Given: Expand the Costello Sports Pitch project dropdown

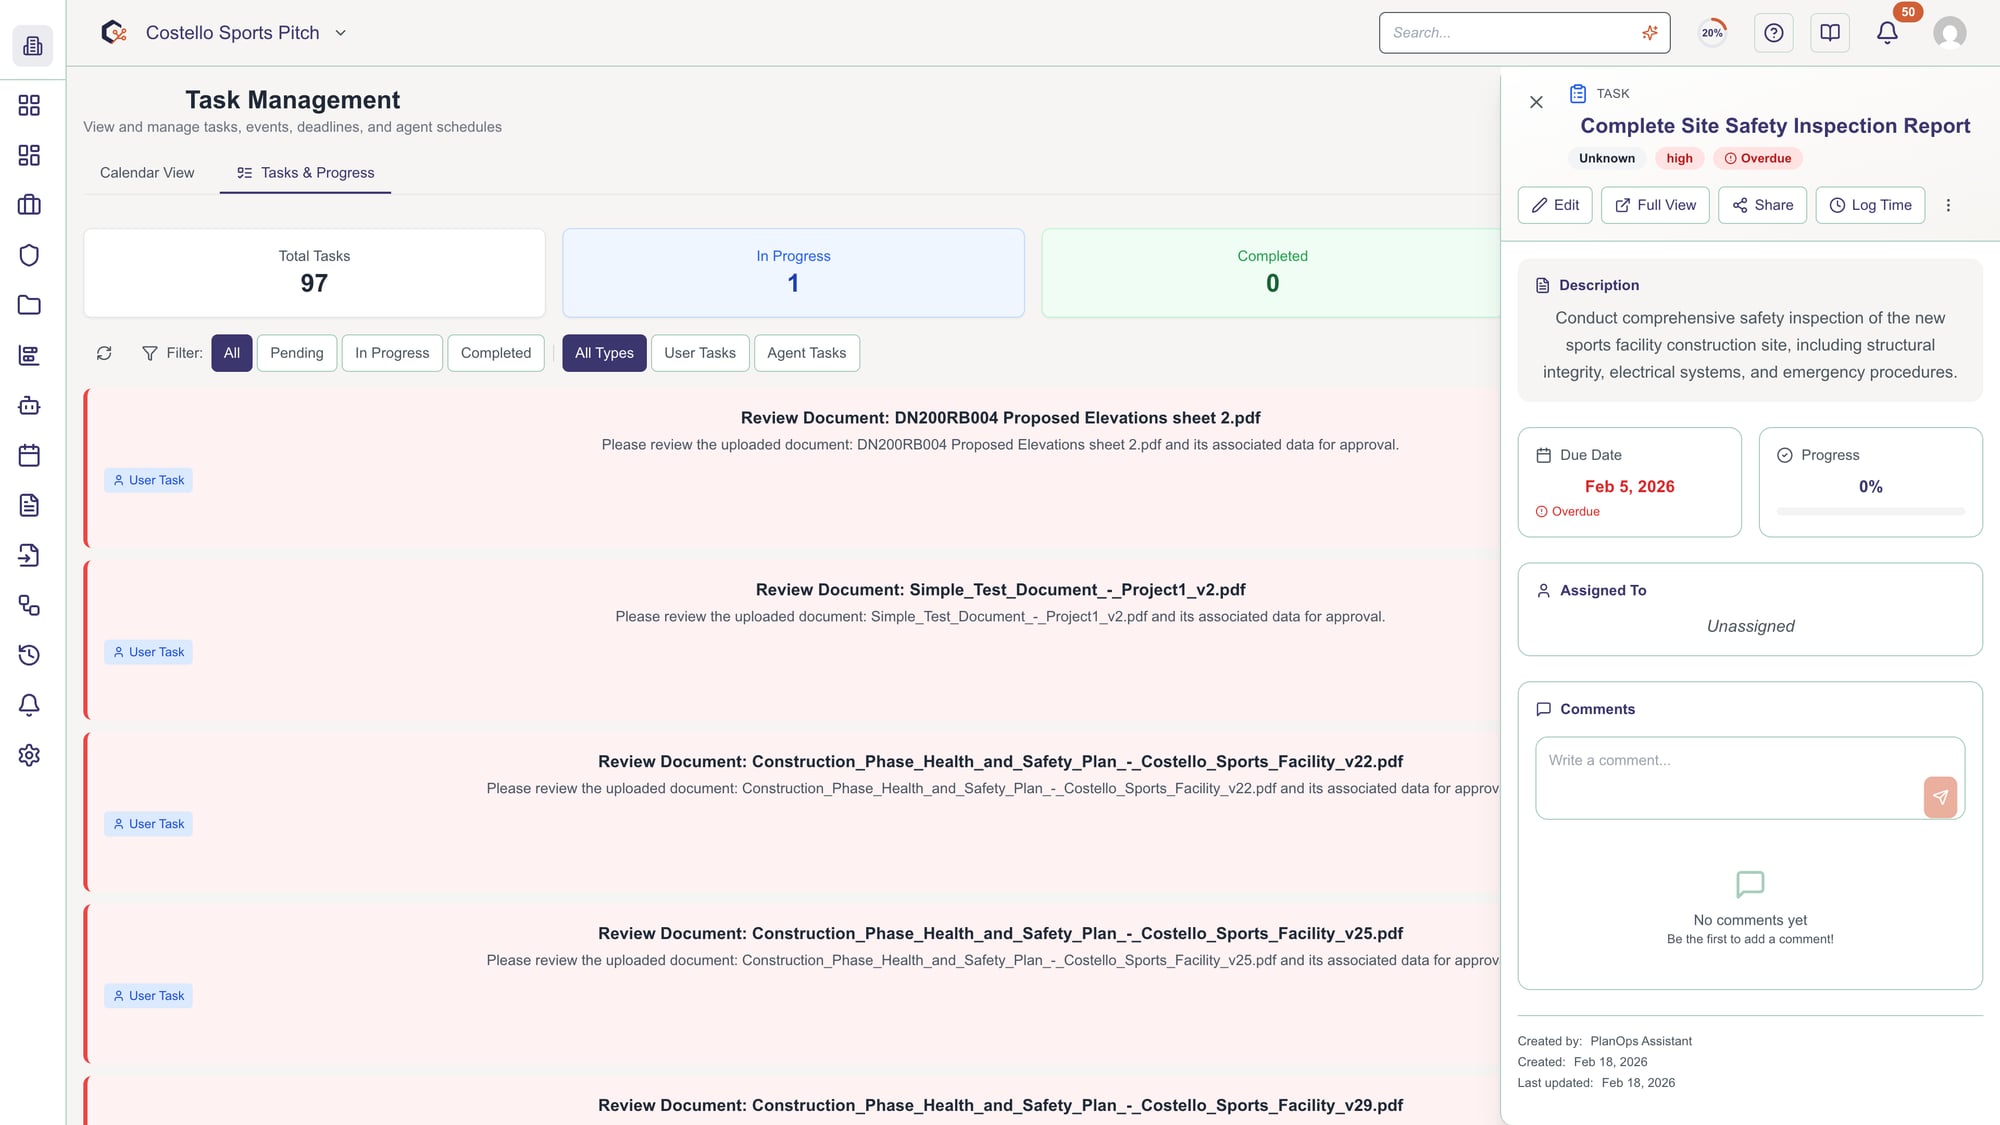Looking at the screenshot, I should click(340, 33).
